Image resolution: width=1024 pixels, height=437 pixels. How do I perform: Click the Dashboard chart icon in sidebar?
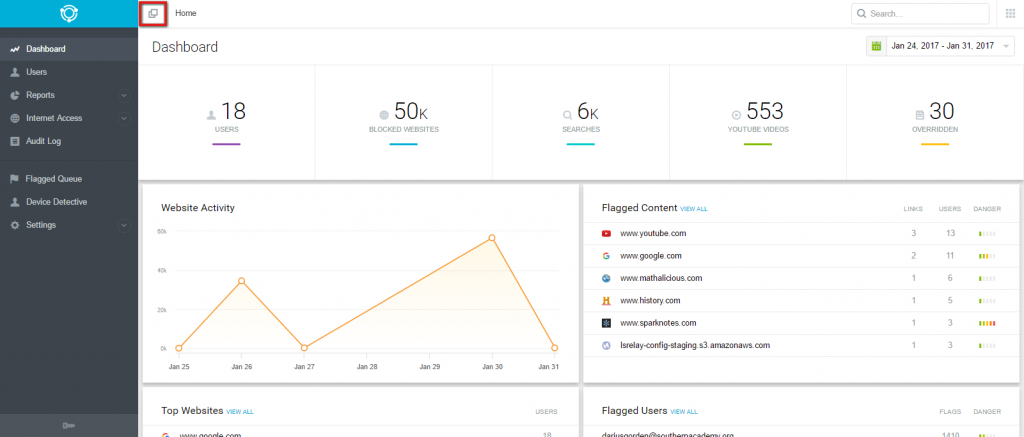point(15,49)
